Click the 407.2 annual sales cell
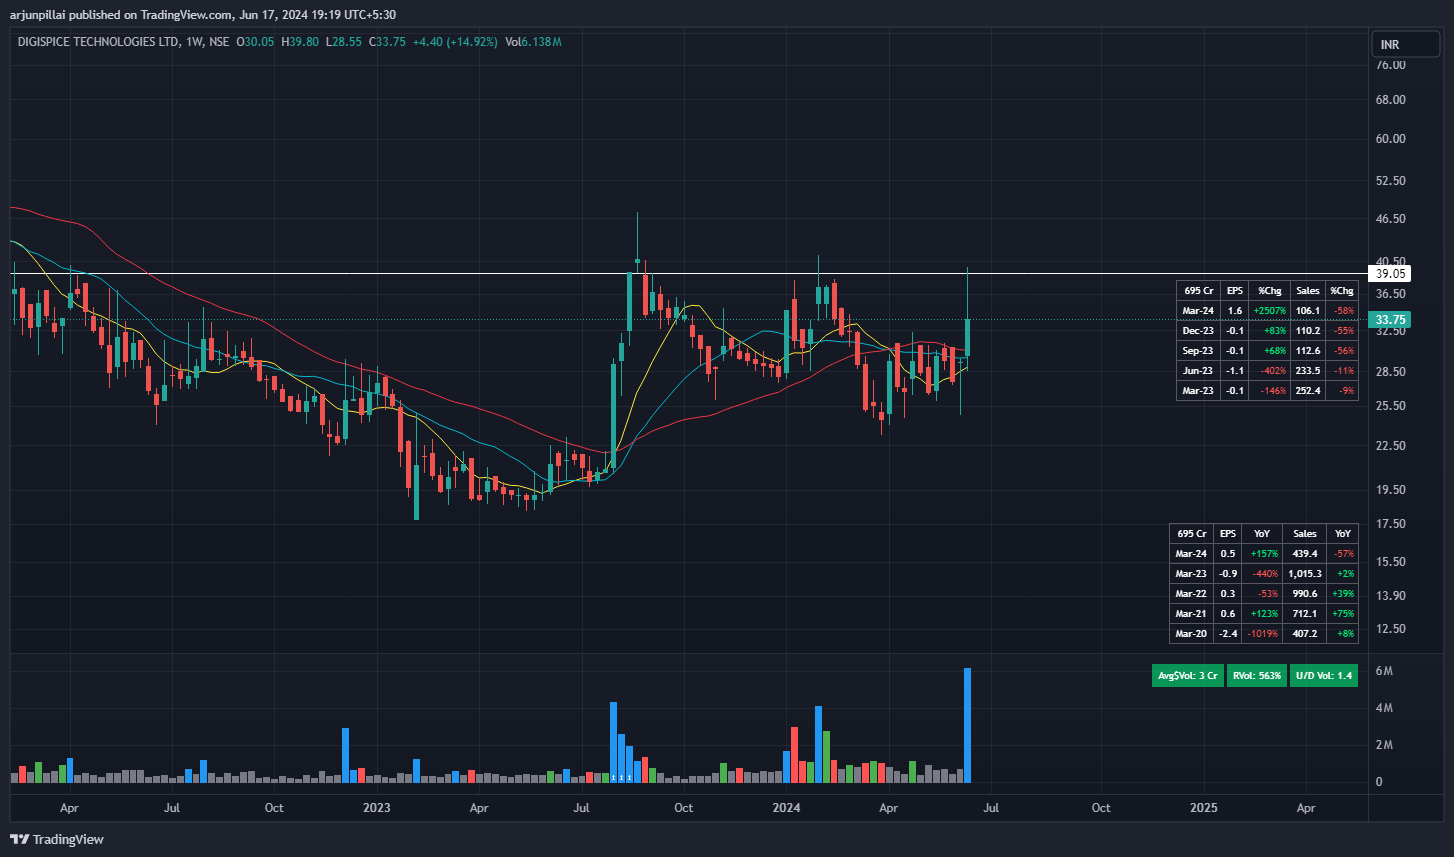1454x857 pixels. (x=1305, y=634)
